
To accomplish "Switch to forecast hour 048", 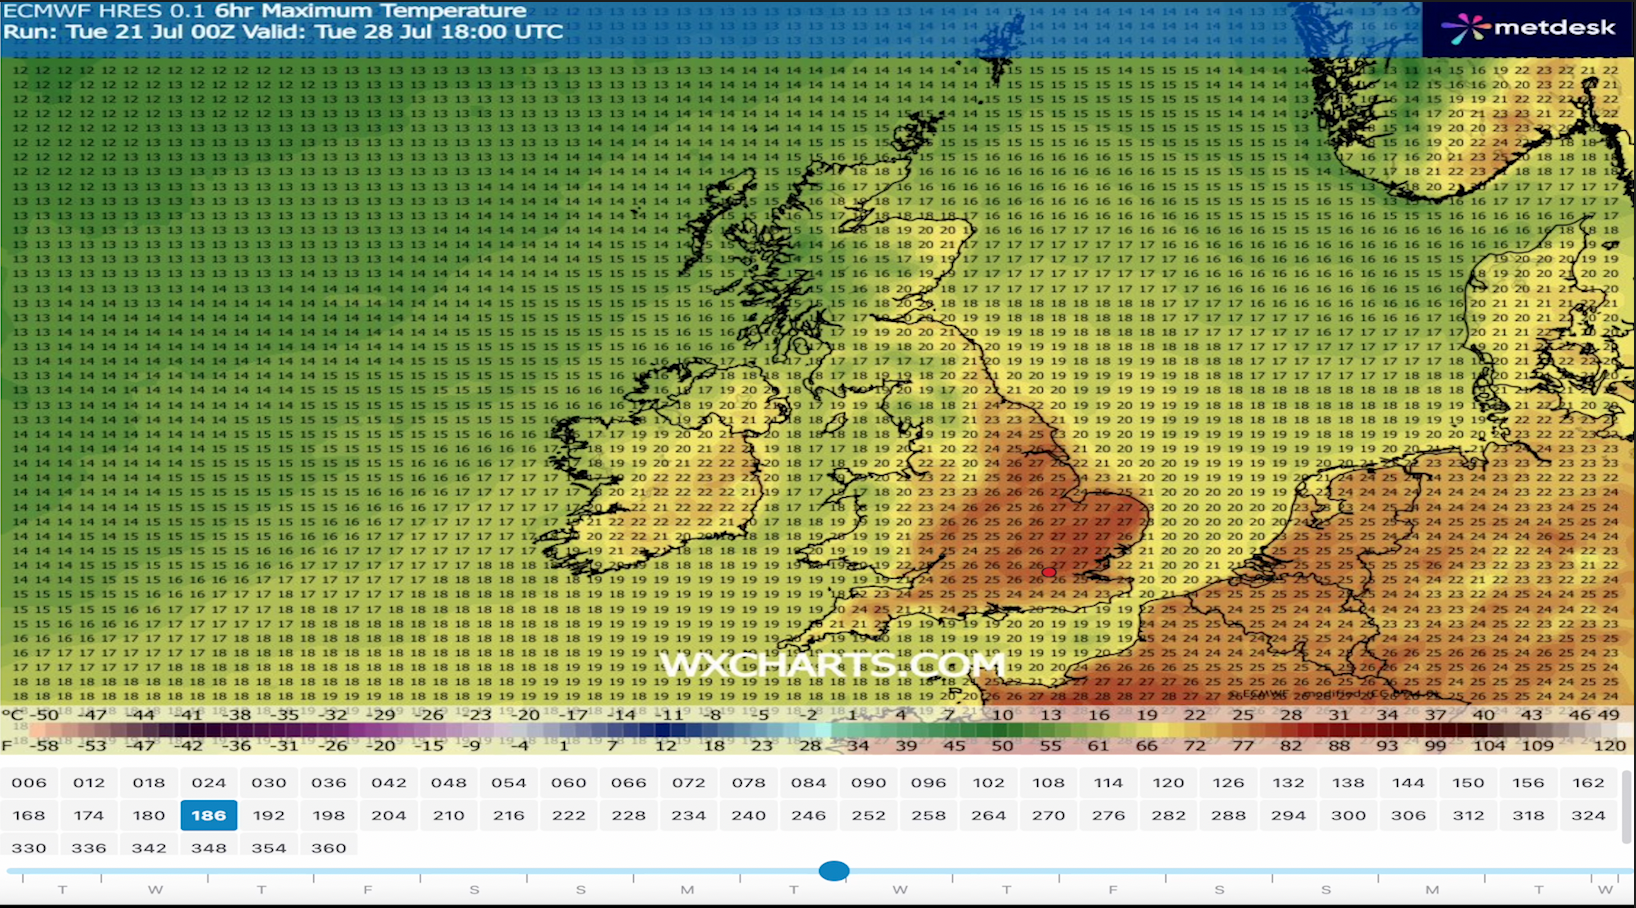I will 449,783.
